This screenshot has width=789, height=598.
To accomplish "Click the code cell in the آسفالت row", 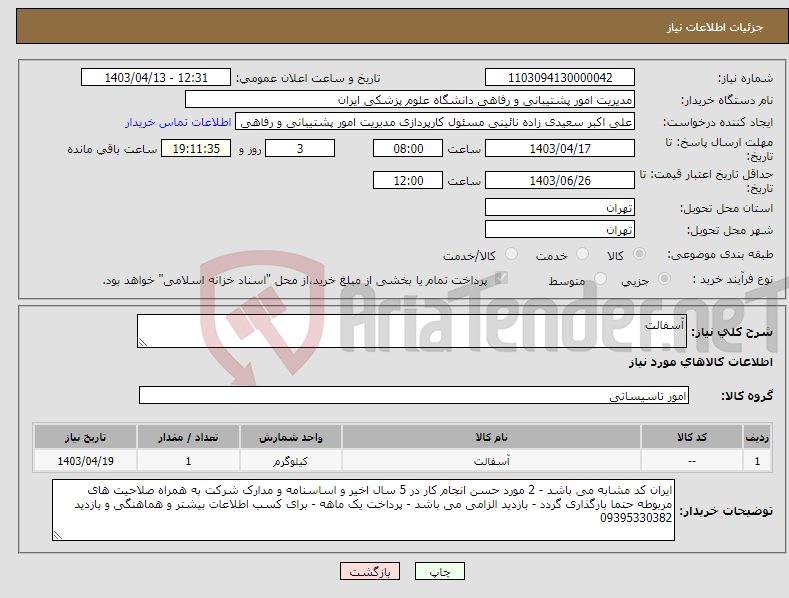I will coord(691,461).
